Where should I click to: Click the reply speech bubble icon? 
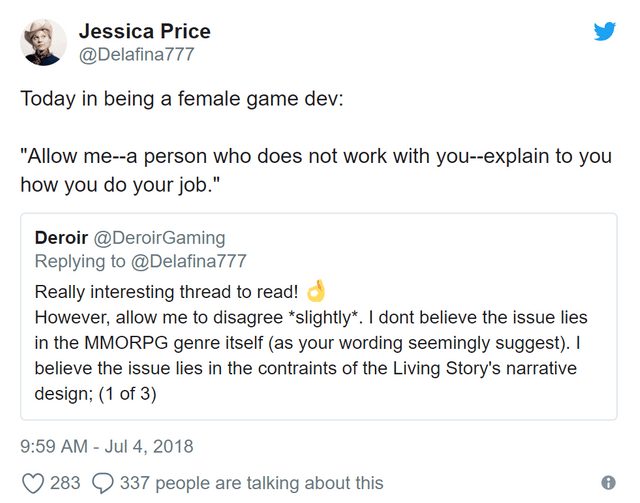103,483
